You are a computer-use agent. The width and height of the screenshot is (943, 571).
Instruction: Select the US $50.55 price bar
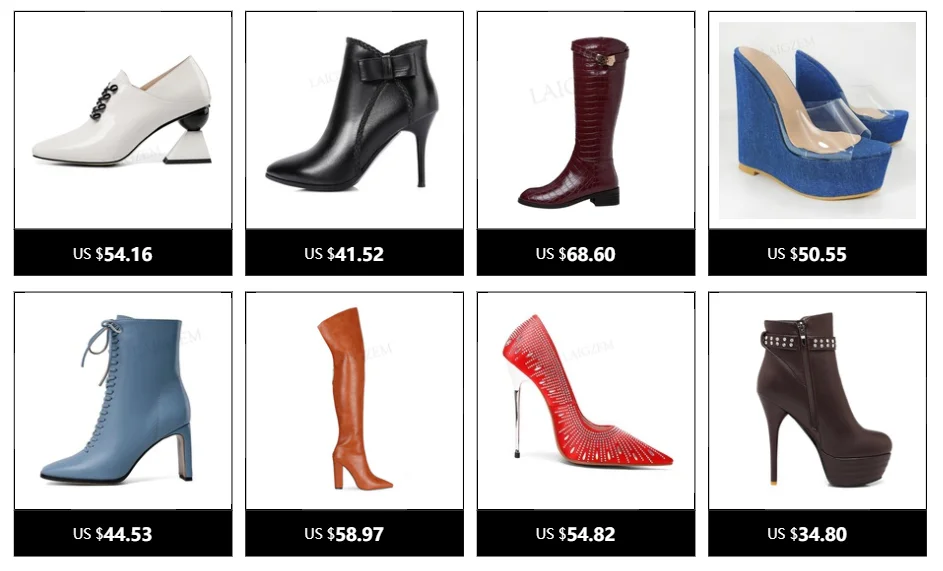click(817, 253)
